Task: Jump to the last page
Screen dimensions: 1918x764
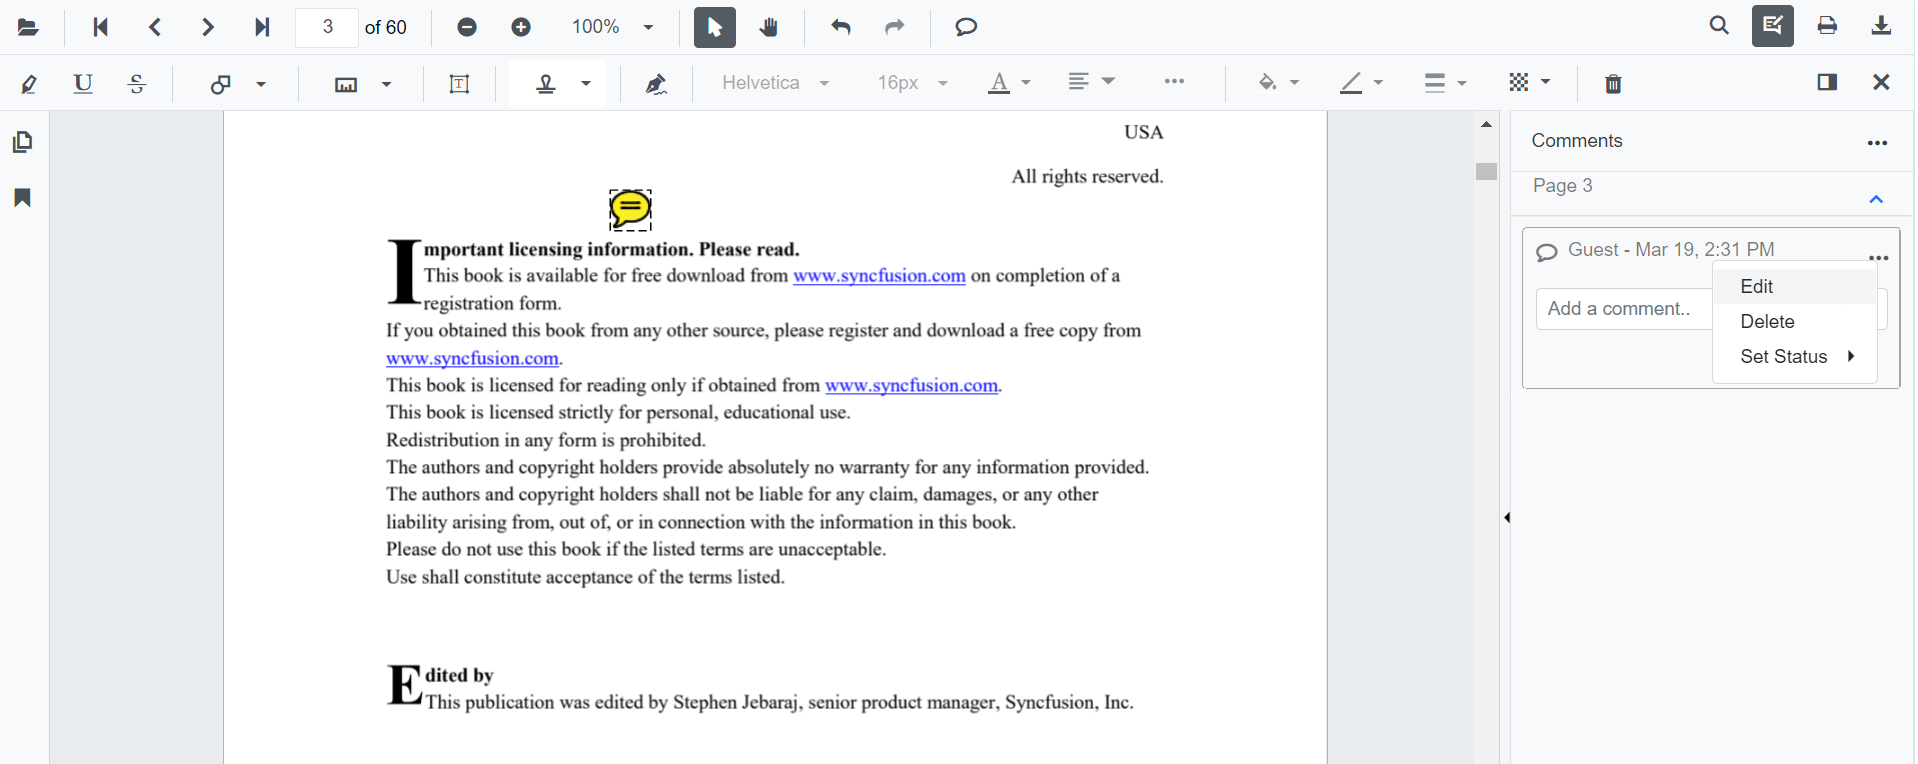Action: 262,27
